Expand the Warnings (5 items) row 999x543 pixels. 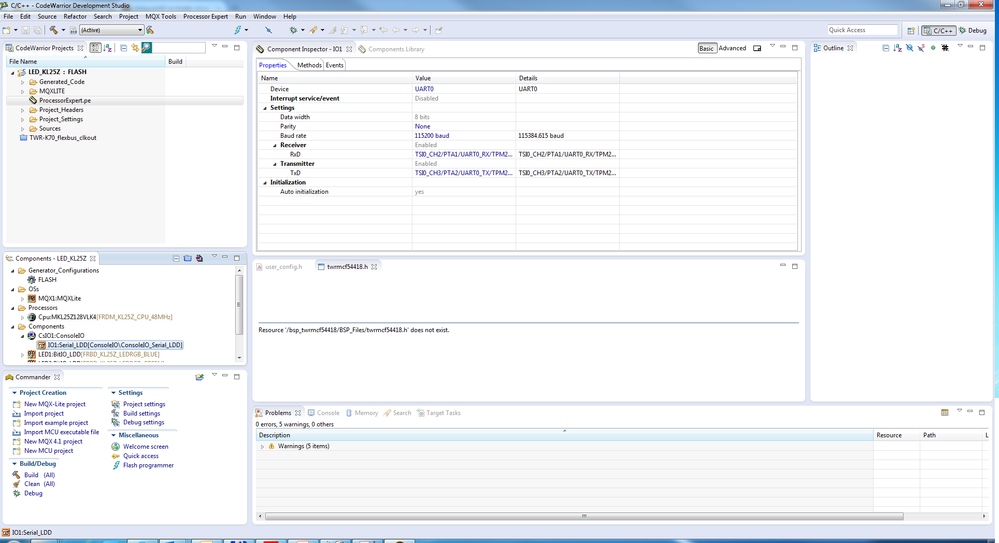coord(262,447)
